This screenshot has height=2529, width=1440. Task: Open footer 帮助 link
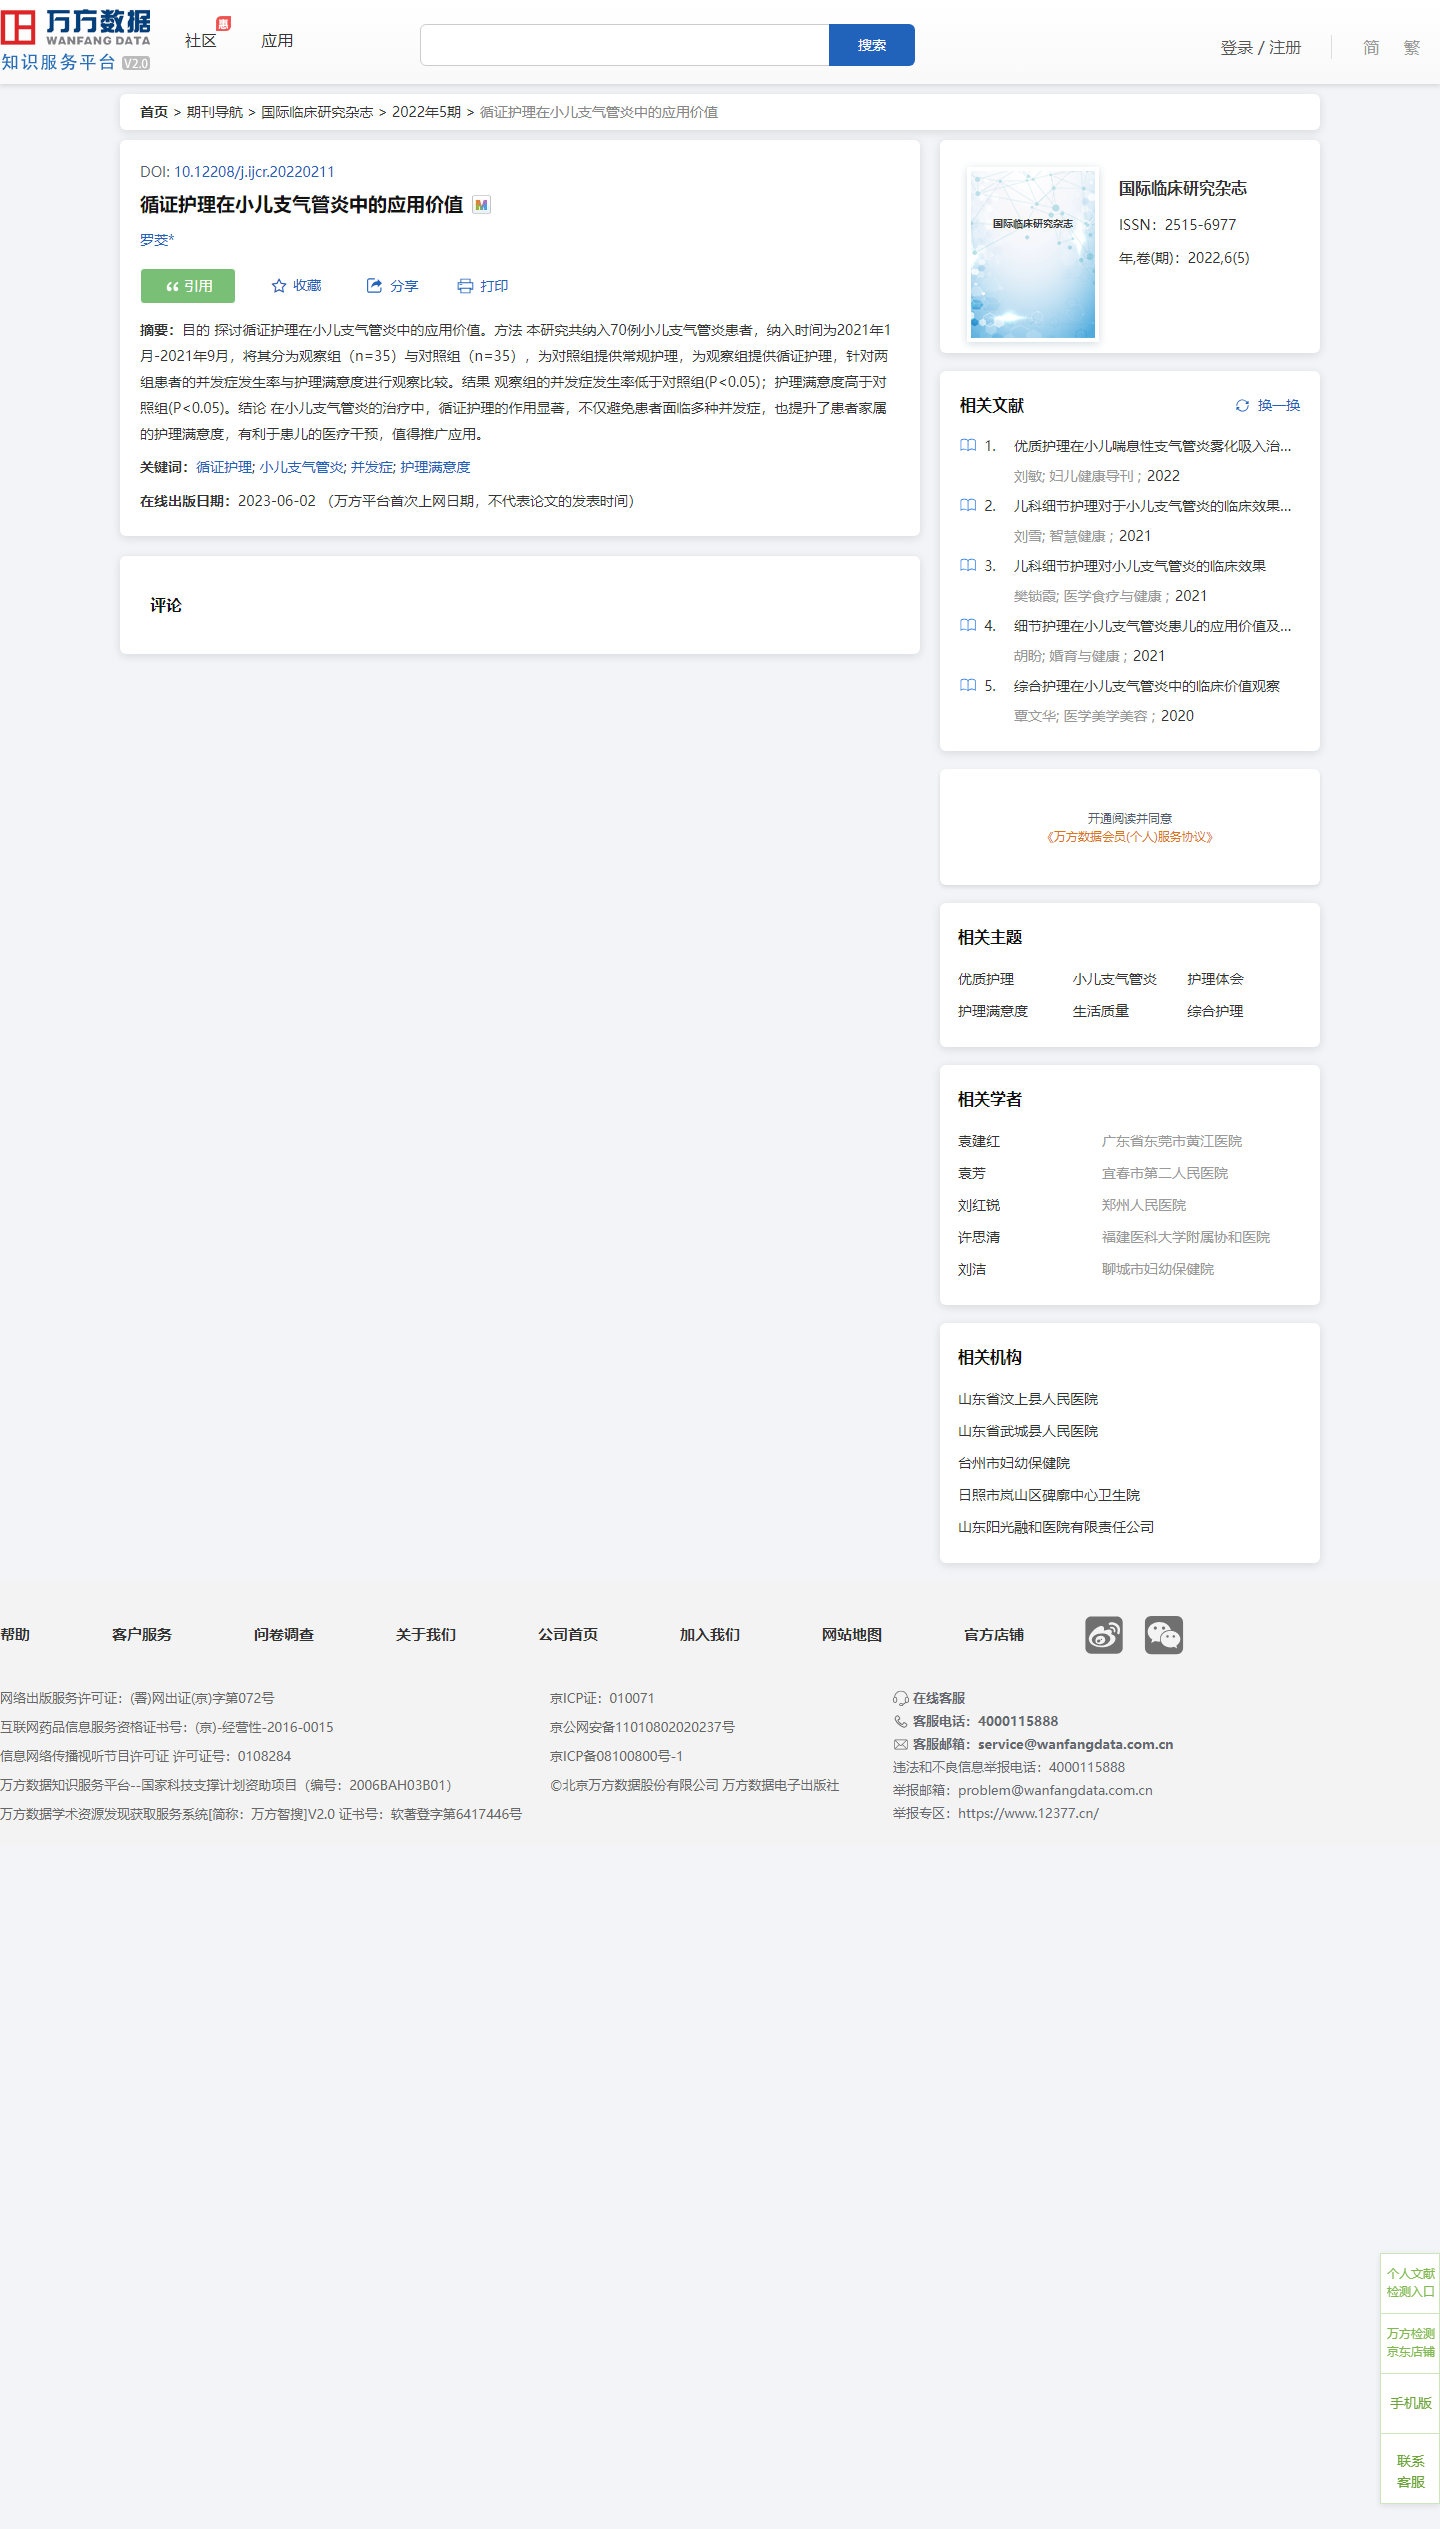click(x=15, y=1634)
